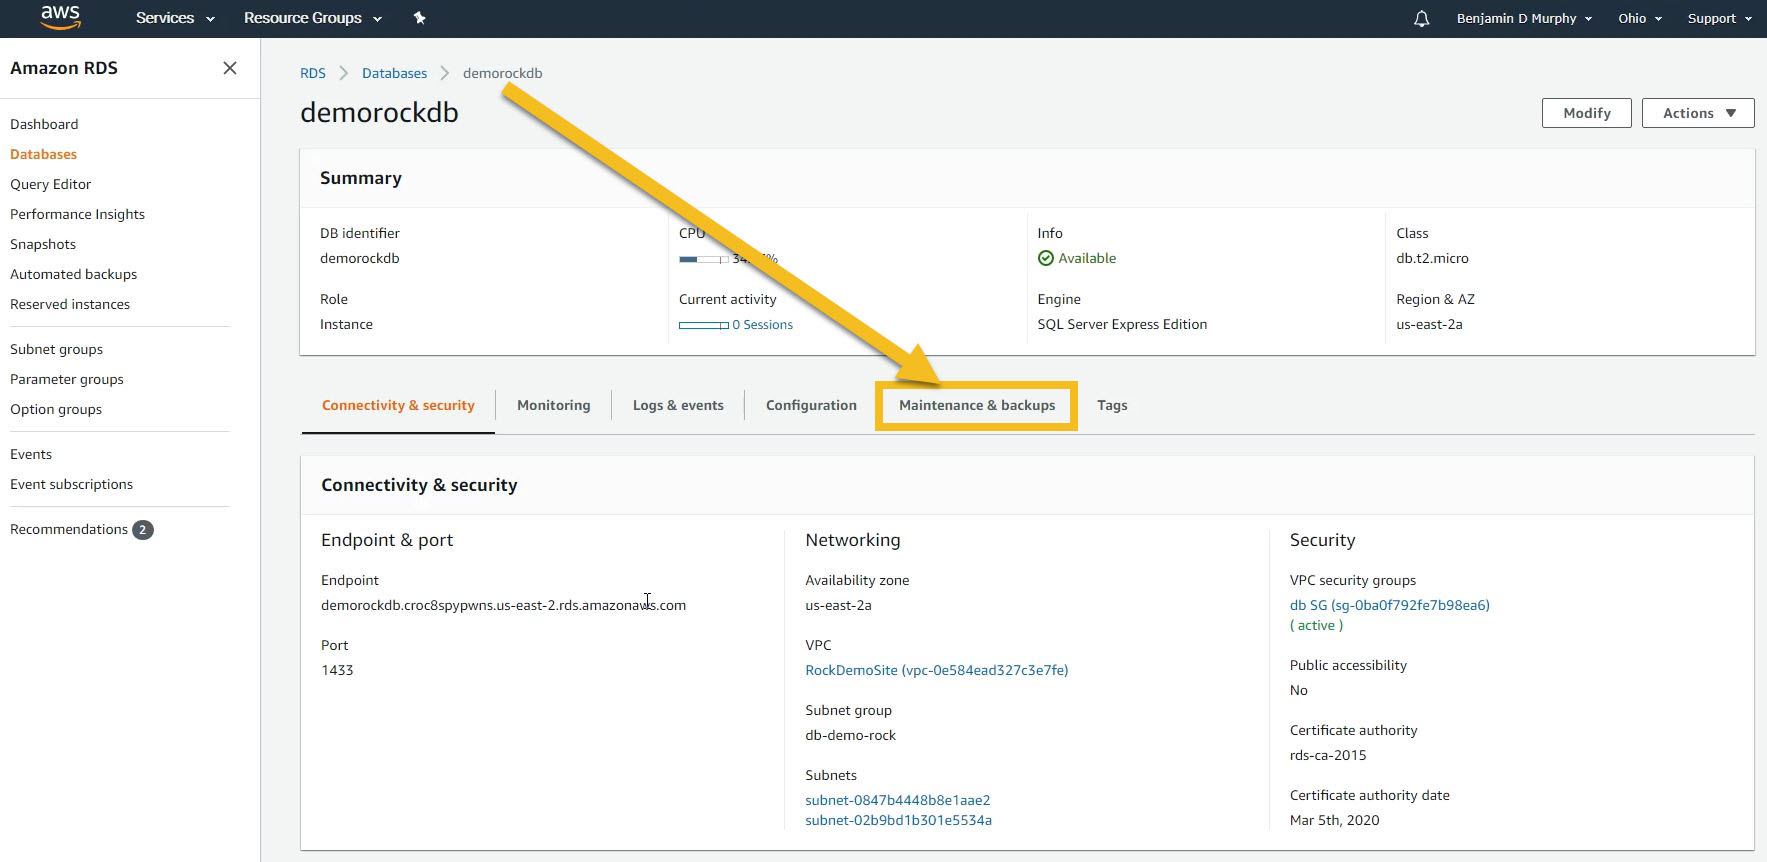Expand the Support menu
The image size is (1767, 862).
(x=1719, y=18)
